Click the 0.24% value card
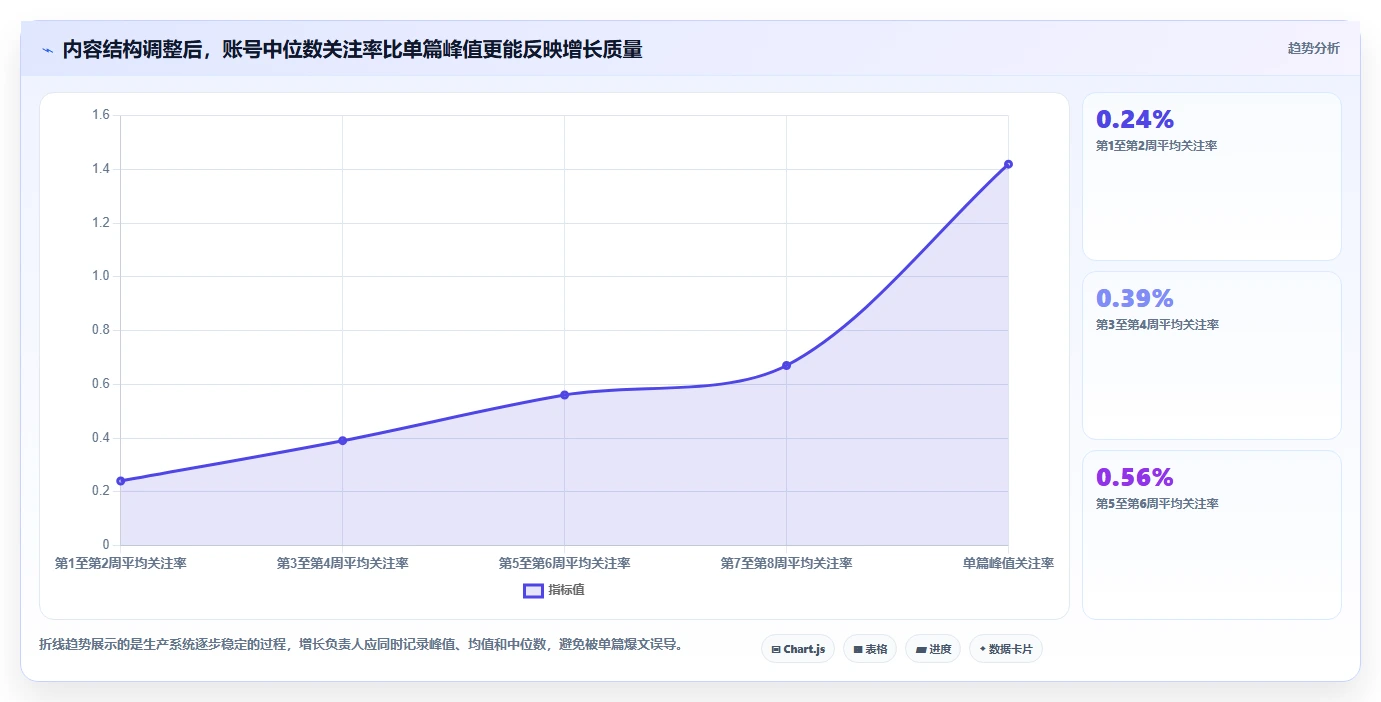This screenshot has width=1381, height=702. pos(1211,177)
